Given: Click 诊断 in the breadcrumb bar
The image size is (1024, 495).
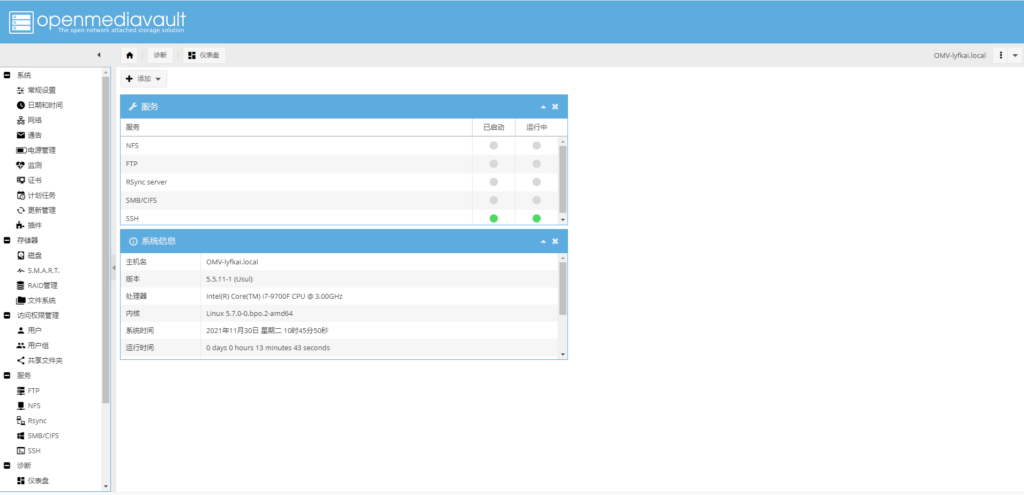Looking at the screenshot, I should click(160, 55).
